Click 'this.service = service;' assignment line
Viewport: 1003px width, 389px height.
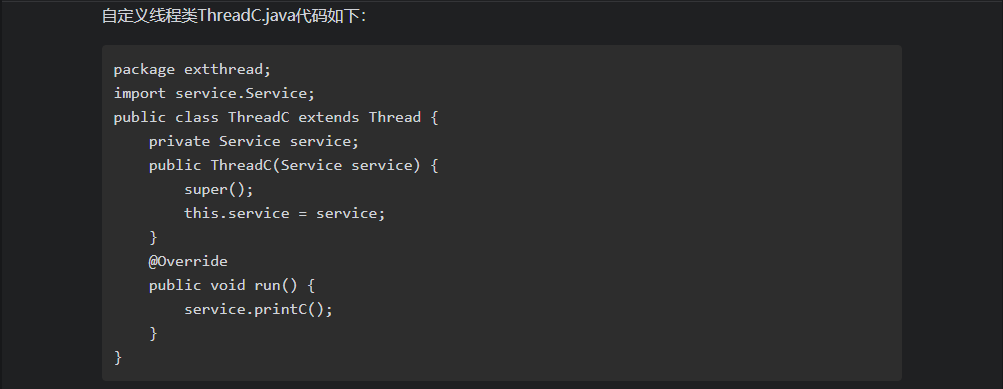285,213
